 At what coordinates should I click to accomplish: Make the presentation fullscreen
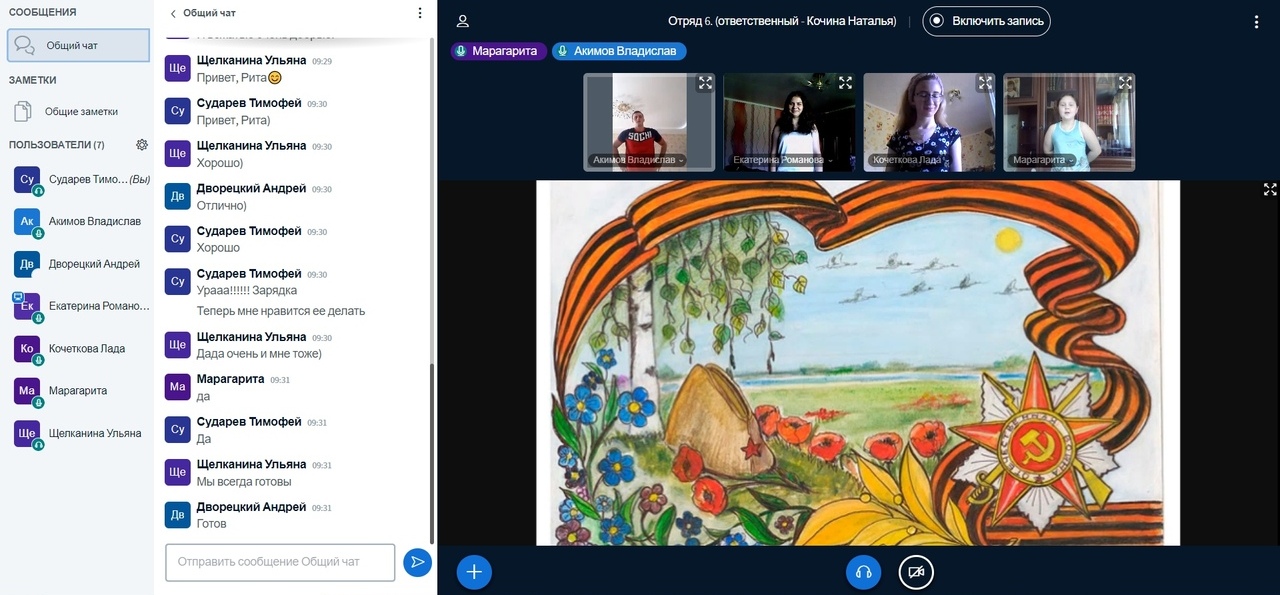[1270, 189]
